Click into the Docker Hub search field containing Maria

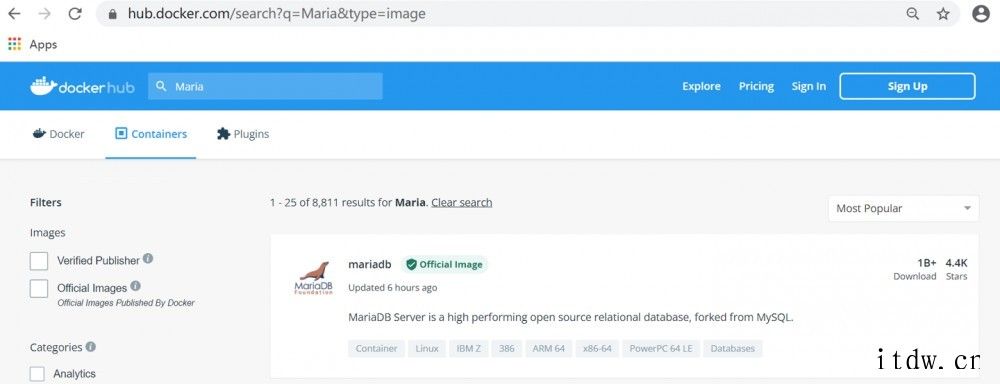point(265,86)
